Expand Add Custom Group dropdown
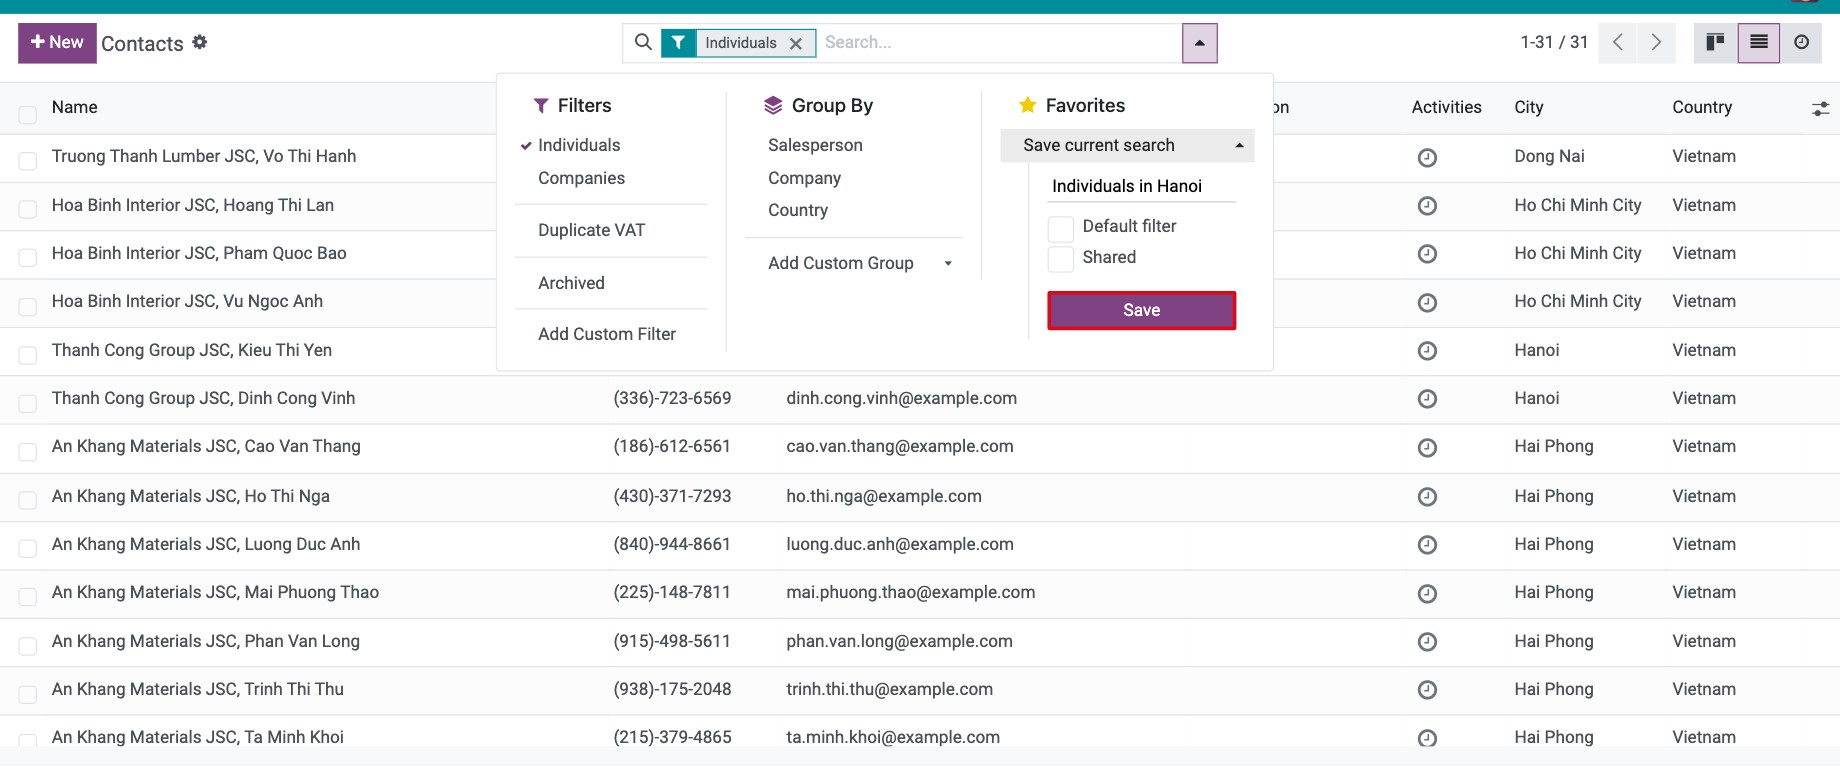This screenshot has height=766, width=1840. pos(859,263)
